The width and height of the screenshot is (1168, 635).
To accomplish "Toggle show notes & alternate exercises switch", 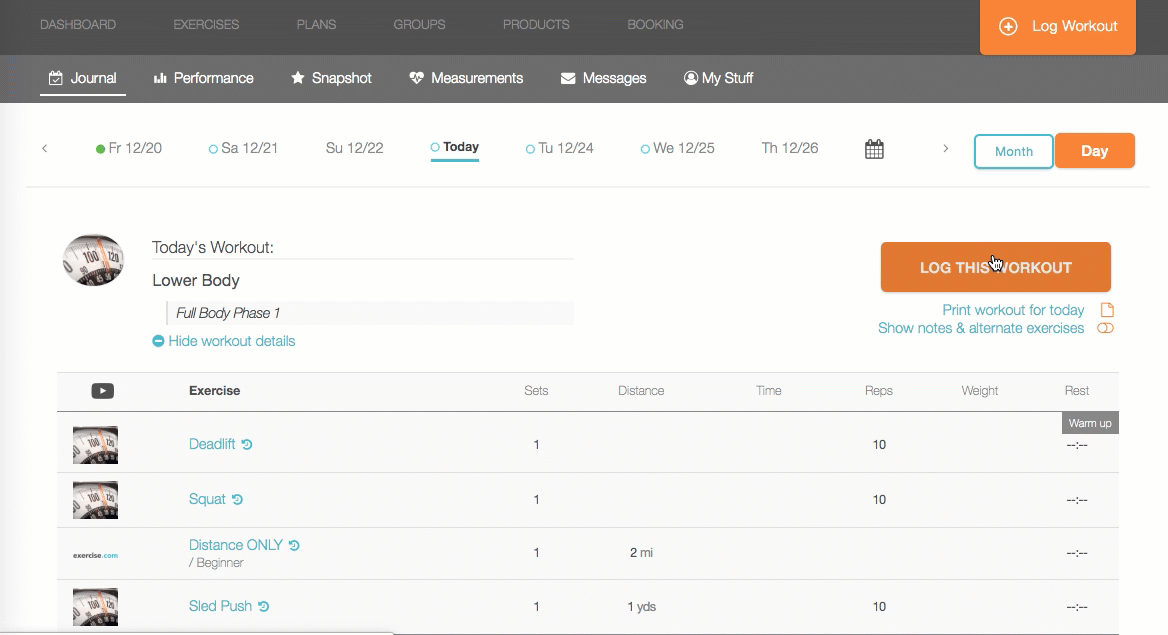I will click(x=1105, y=329).
